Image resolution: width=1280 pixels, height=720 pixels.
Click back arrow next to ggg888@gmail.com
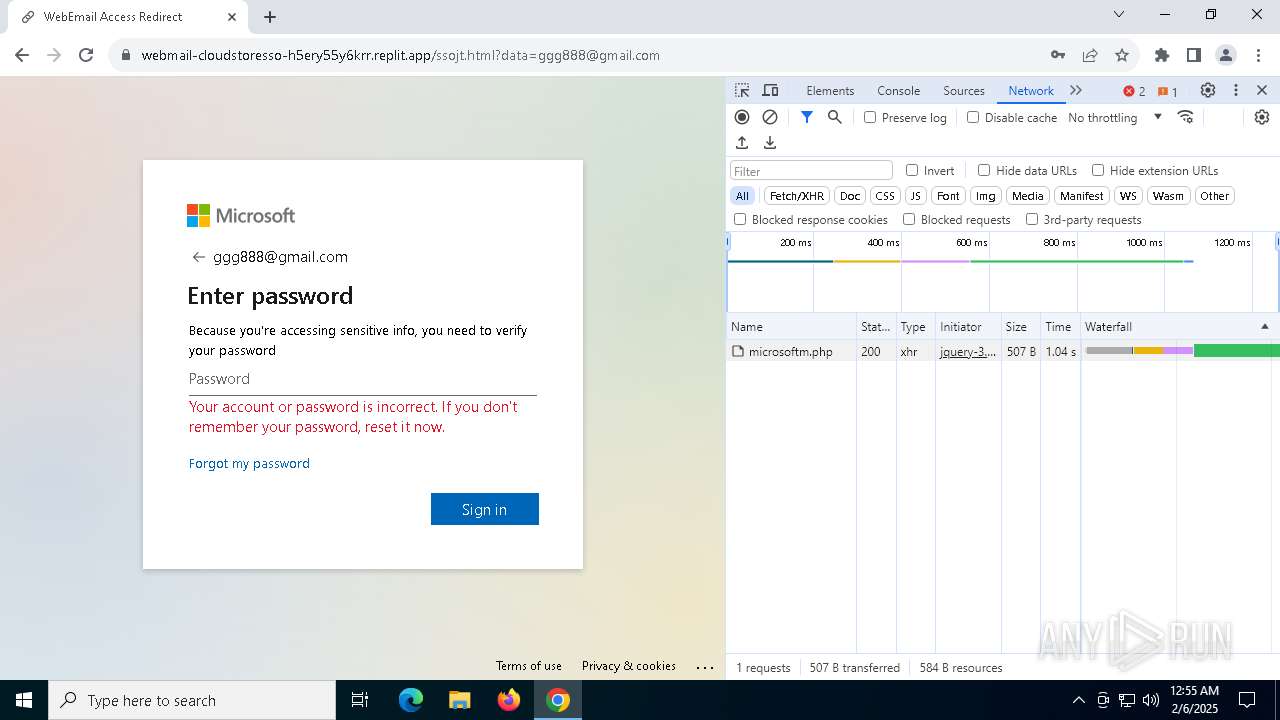(198, 257)
